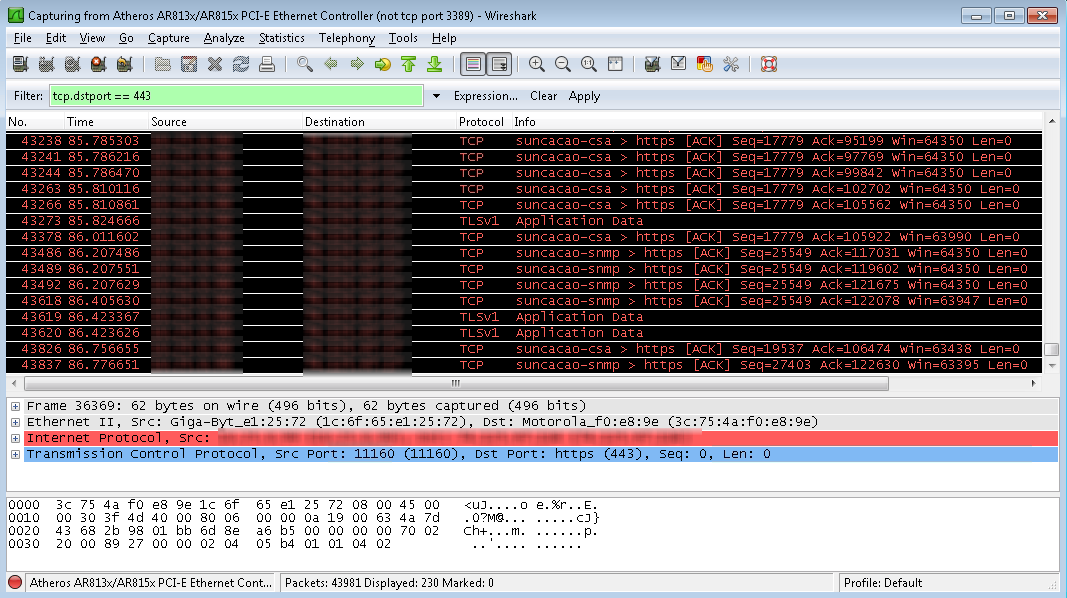
Task: Open the Telephony menu
Action: click(347, 38)
